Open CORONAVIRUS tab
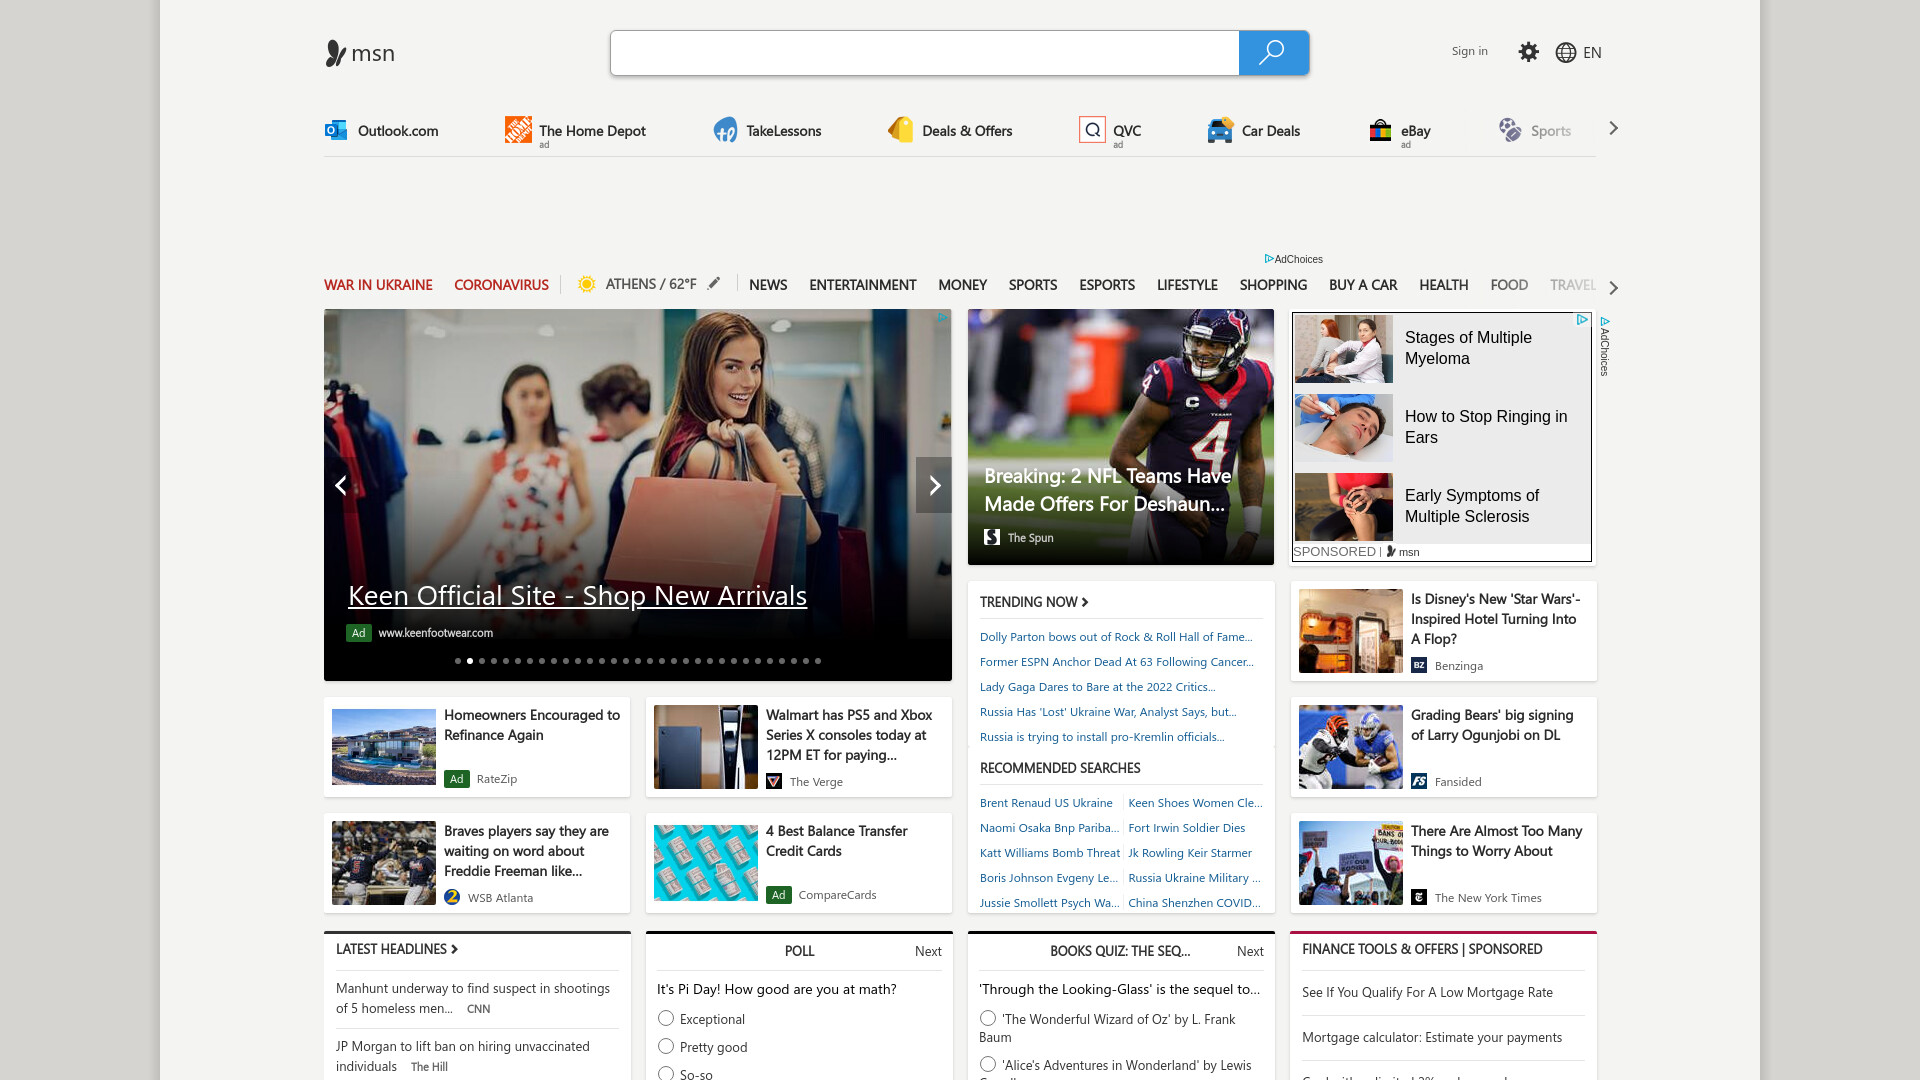The width and height of the screenshot is (1920, 1080). [x=501, y=285]
